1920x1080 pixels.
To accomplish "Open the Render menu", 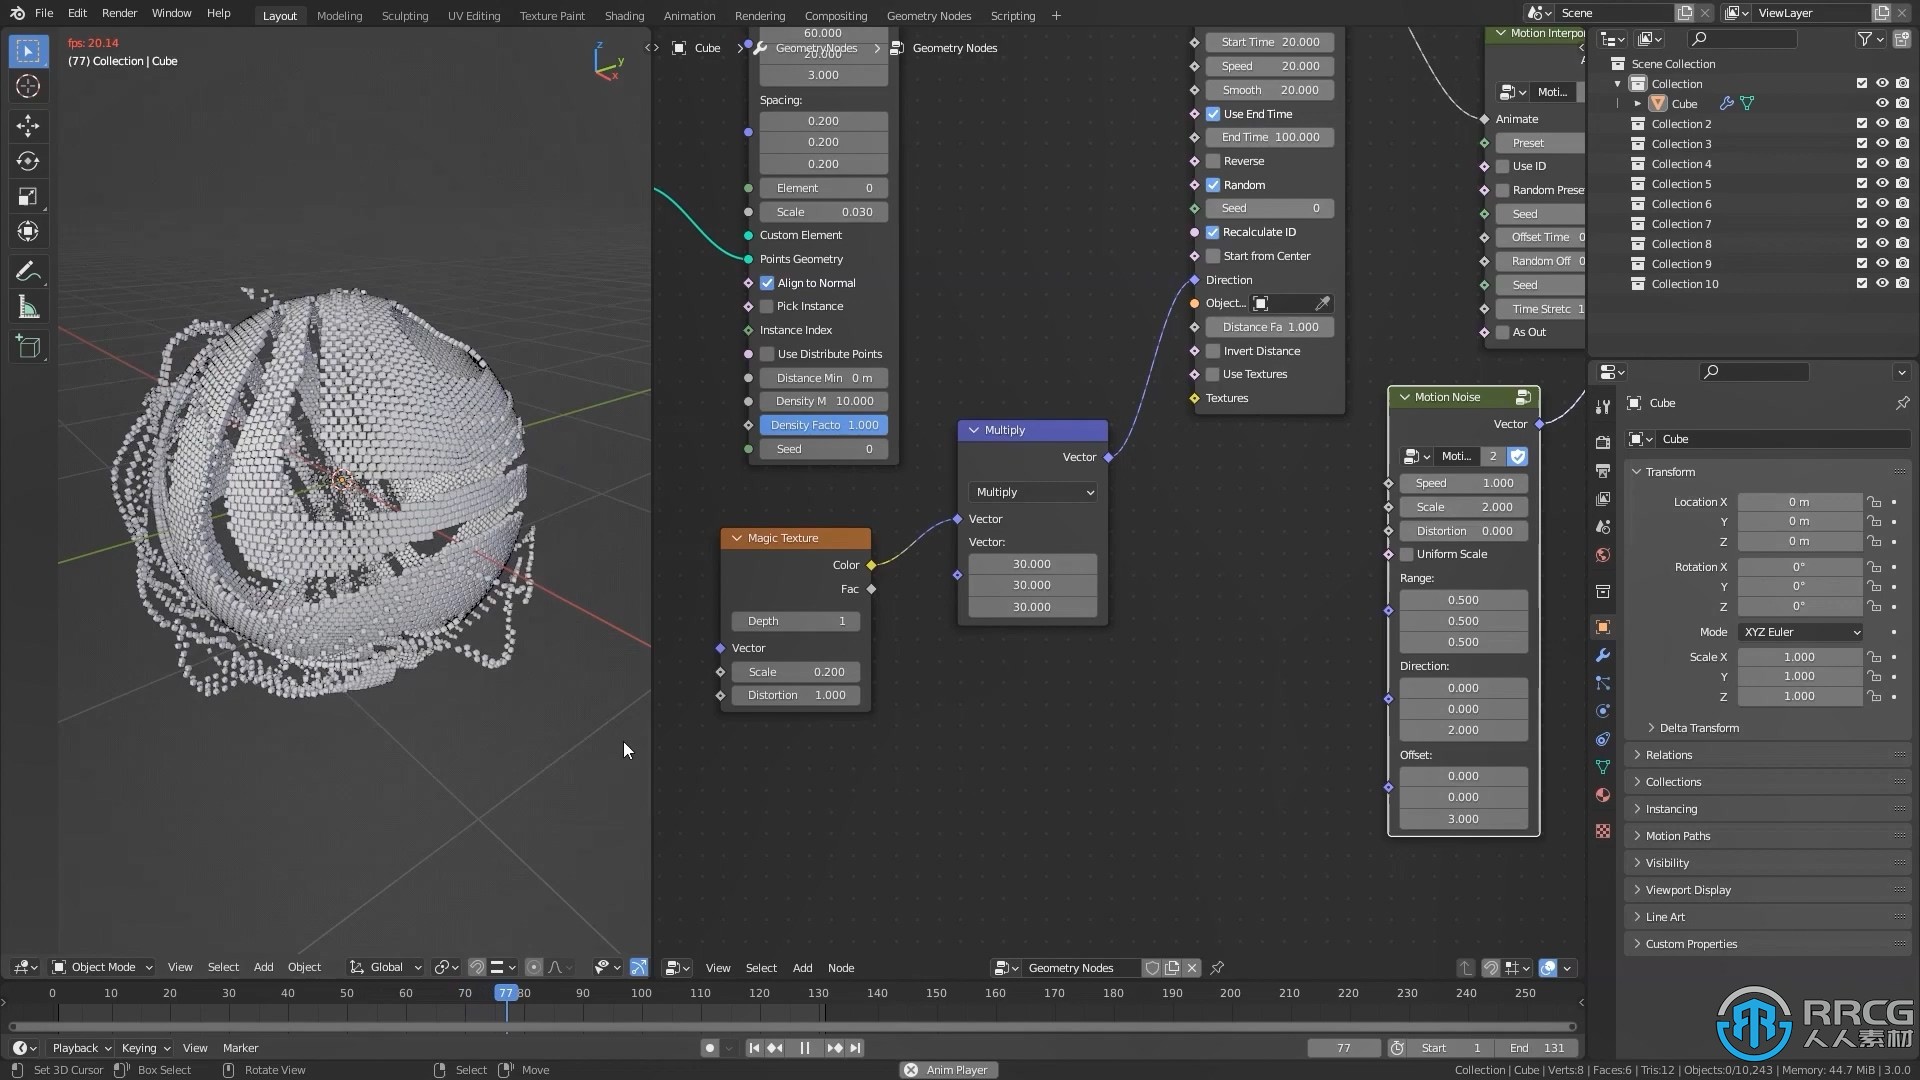I will tap(119, 14).
